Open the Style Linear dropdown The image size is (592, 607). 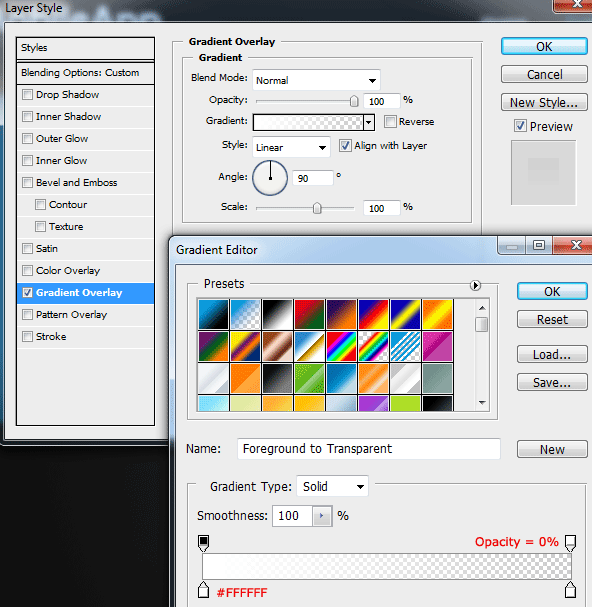[291, 147]
